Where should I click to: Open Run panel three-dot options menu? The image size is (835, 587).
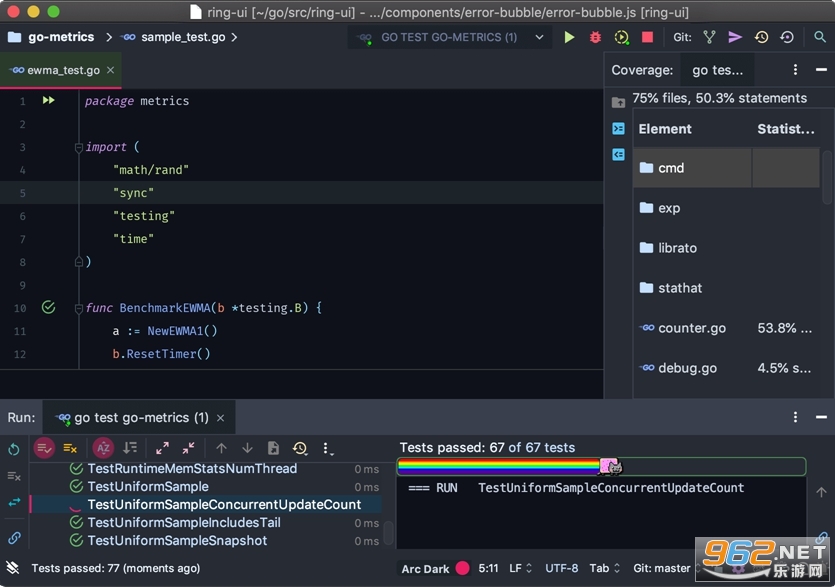tap(795, 417)
